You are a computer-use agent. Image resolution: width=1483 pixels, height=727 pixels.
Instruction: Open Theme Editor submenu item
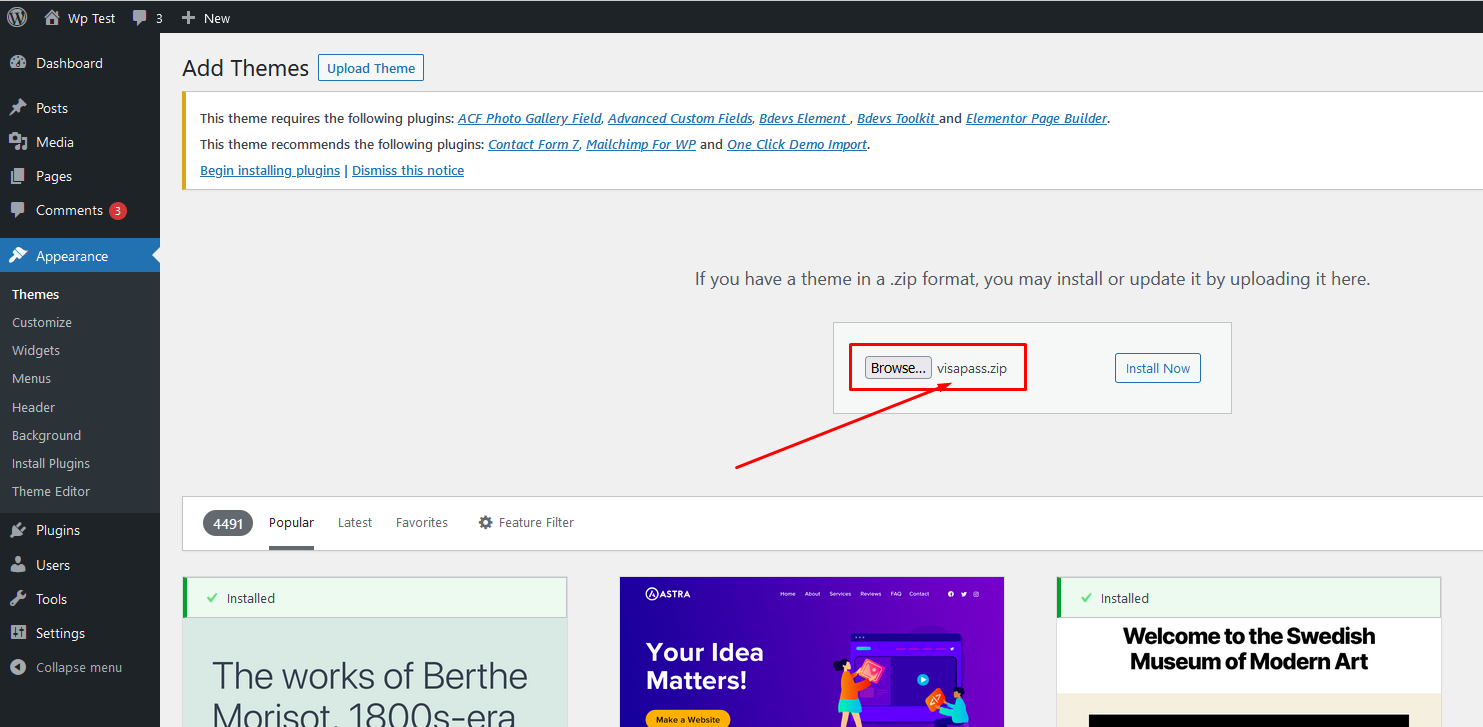51,491
